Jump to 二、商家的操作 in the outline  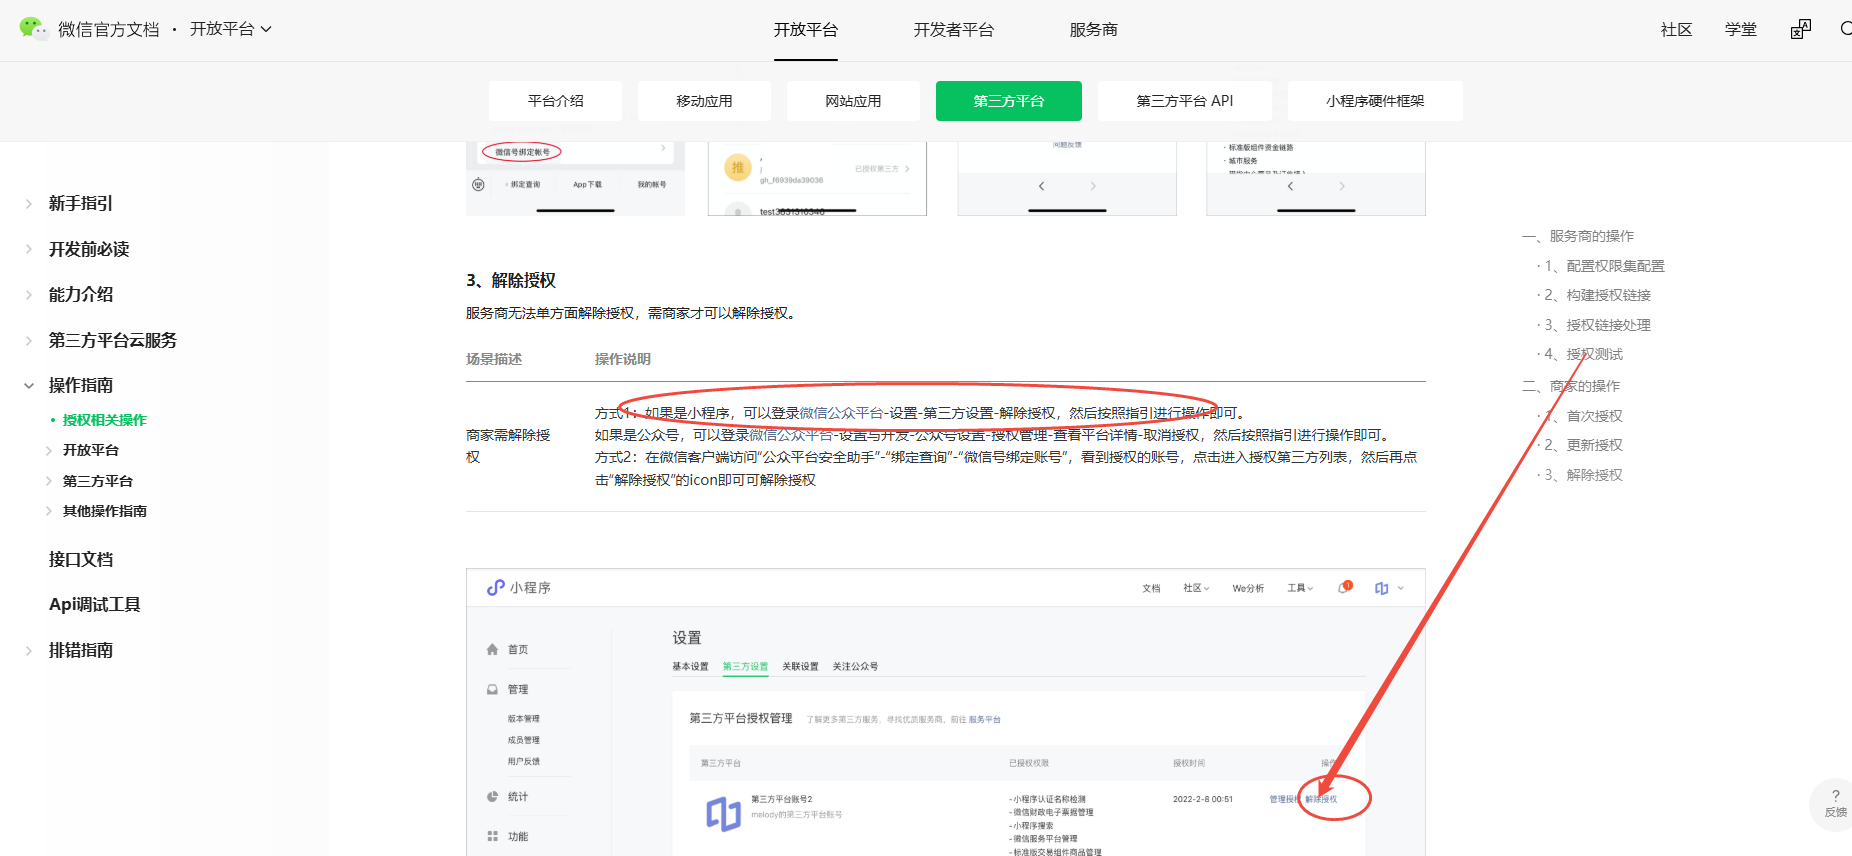coord(1571,386)
